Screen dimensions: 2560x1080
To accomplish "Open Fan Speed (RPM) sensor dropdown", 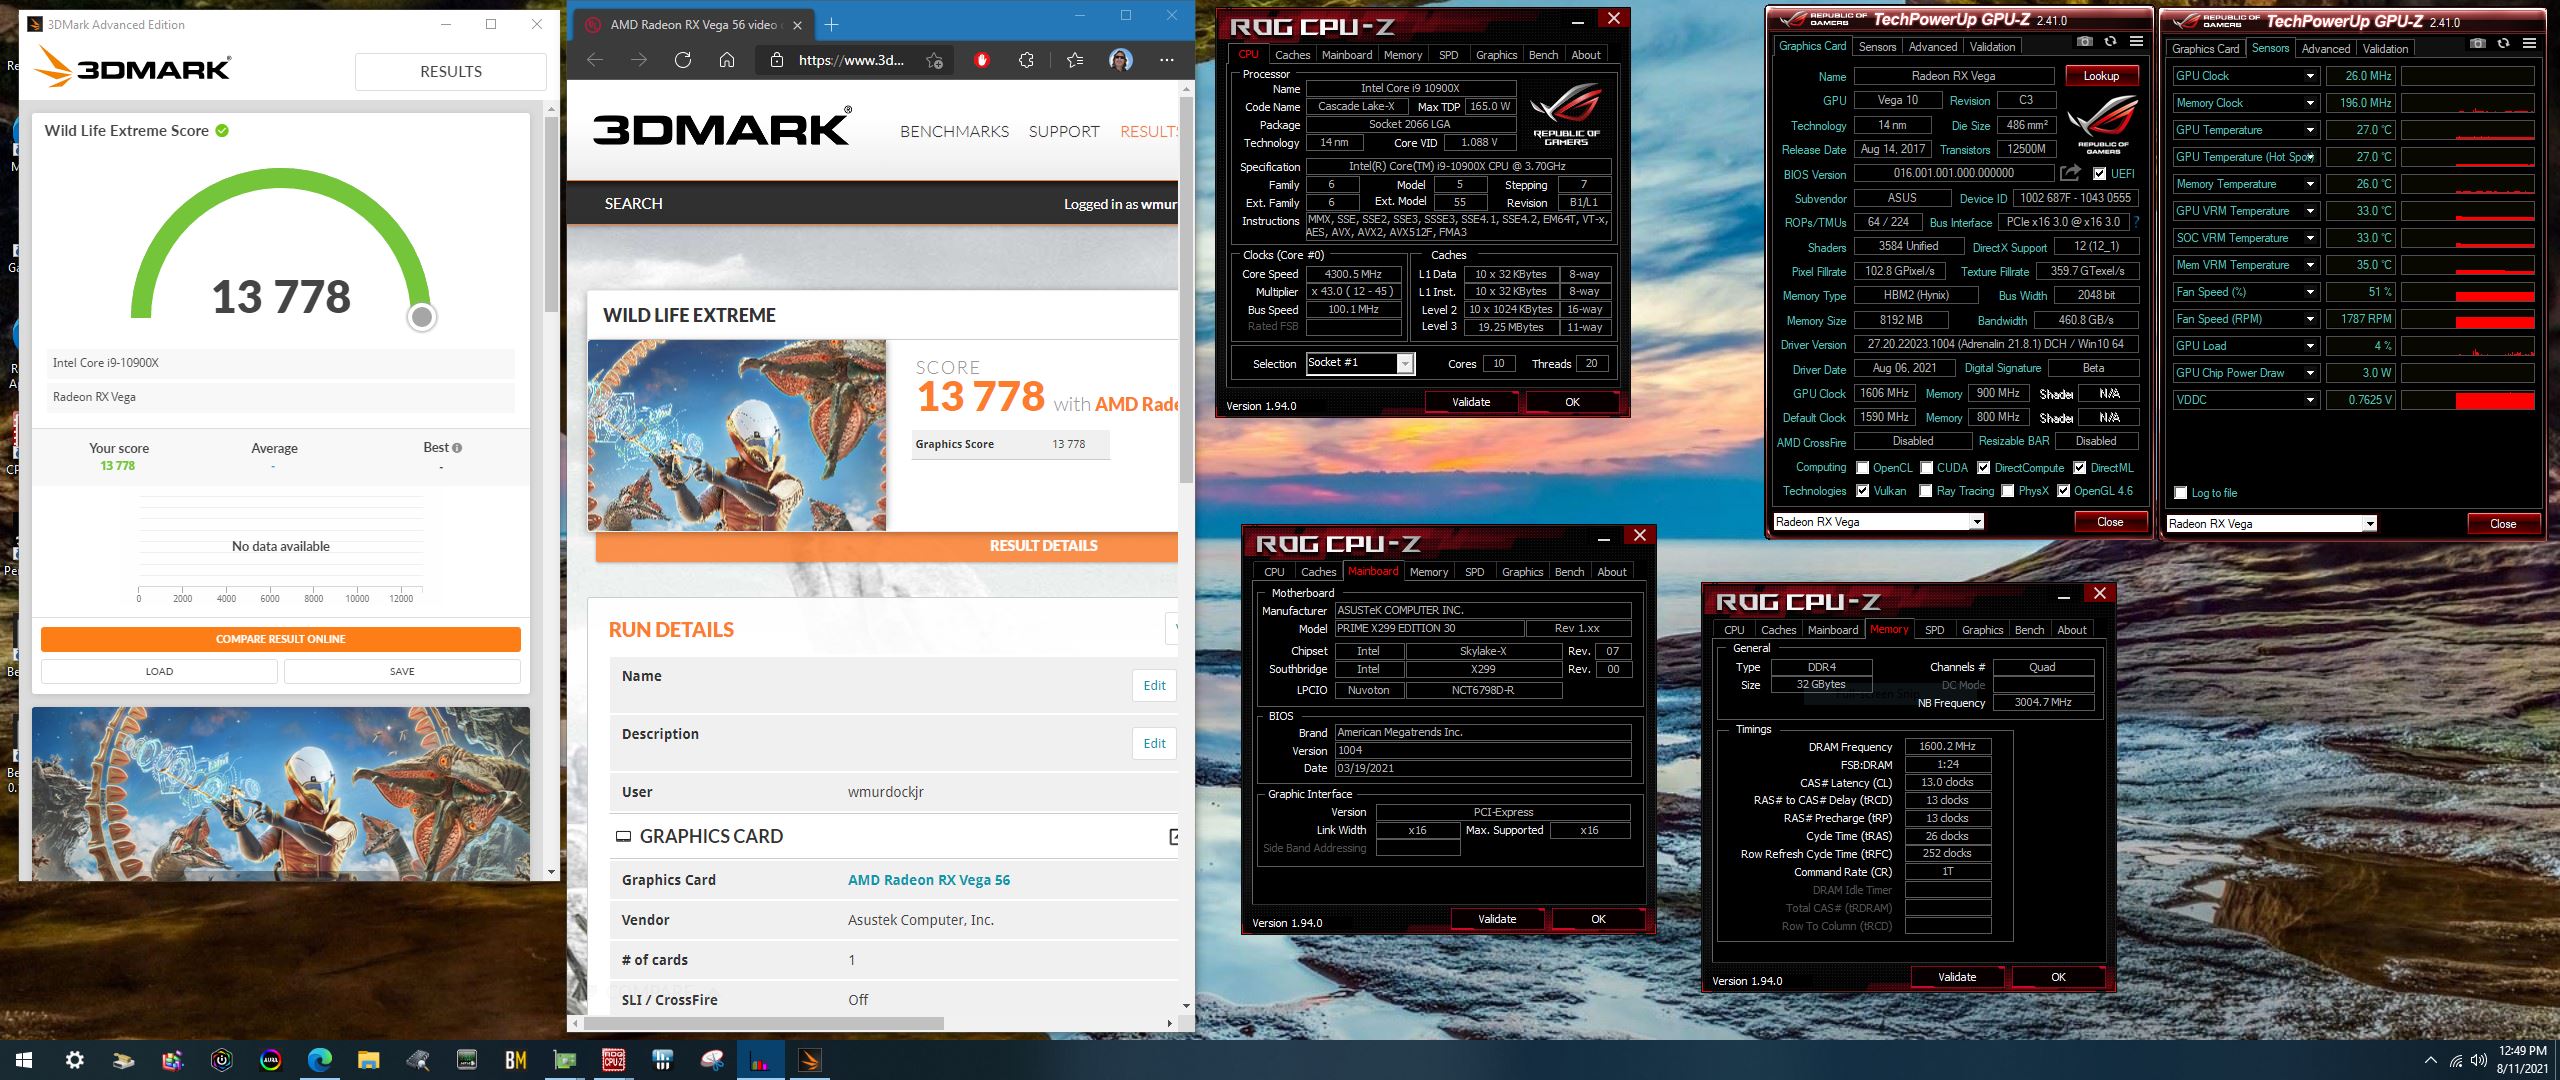I will (x=2309, y=319).
